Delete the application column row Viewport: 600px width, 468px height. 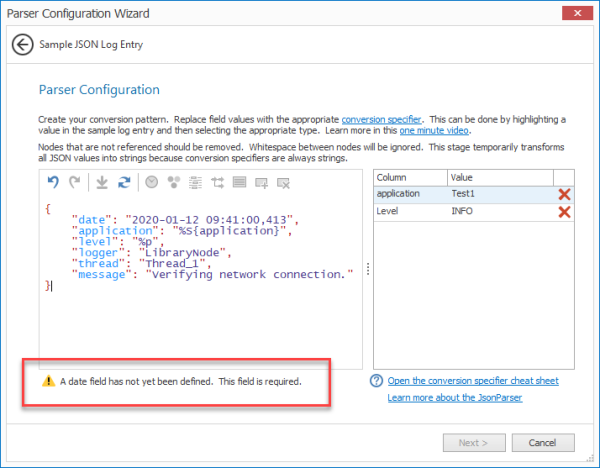point(564,194)
